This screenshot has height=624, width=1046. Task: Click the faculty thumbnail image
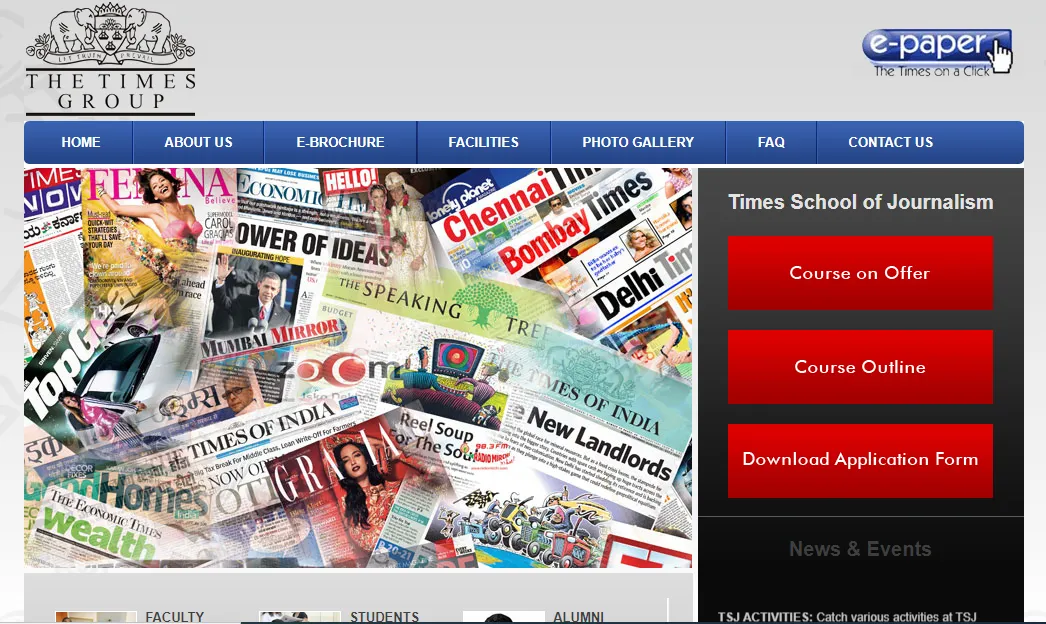pyautogui.click(x=96, y=618)
